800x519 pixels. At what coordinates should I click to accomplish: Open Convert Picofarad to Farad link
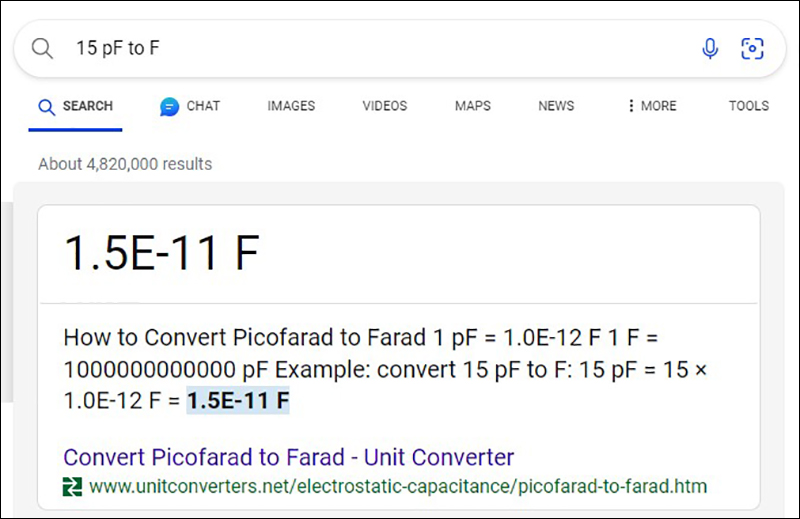pyautogui.click(x=288, y=458)
